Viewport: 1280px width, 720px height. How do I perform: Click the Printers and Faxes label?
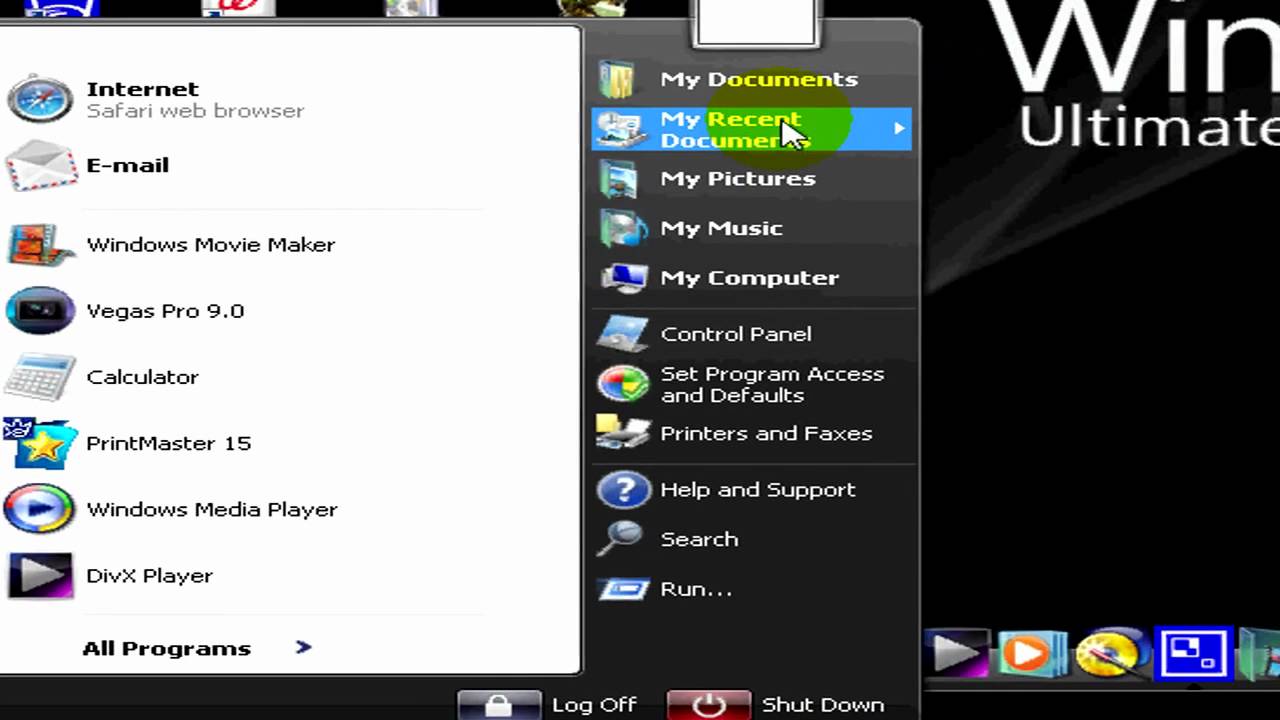[x=766, y=433]
